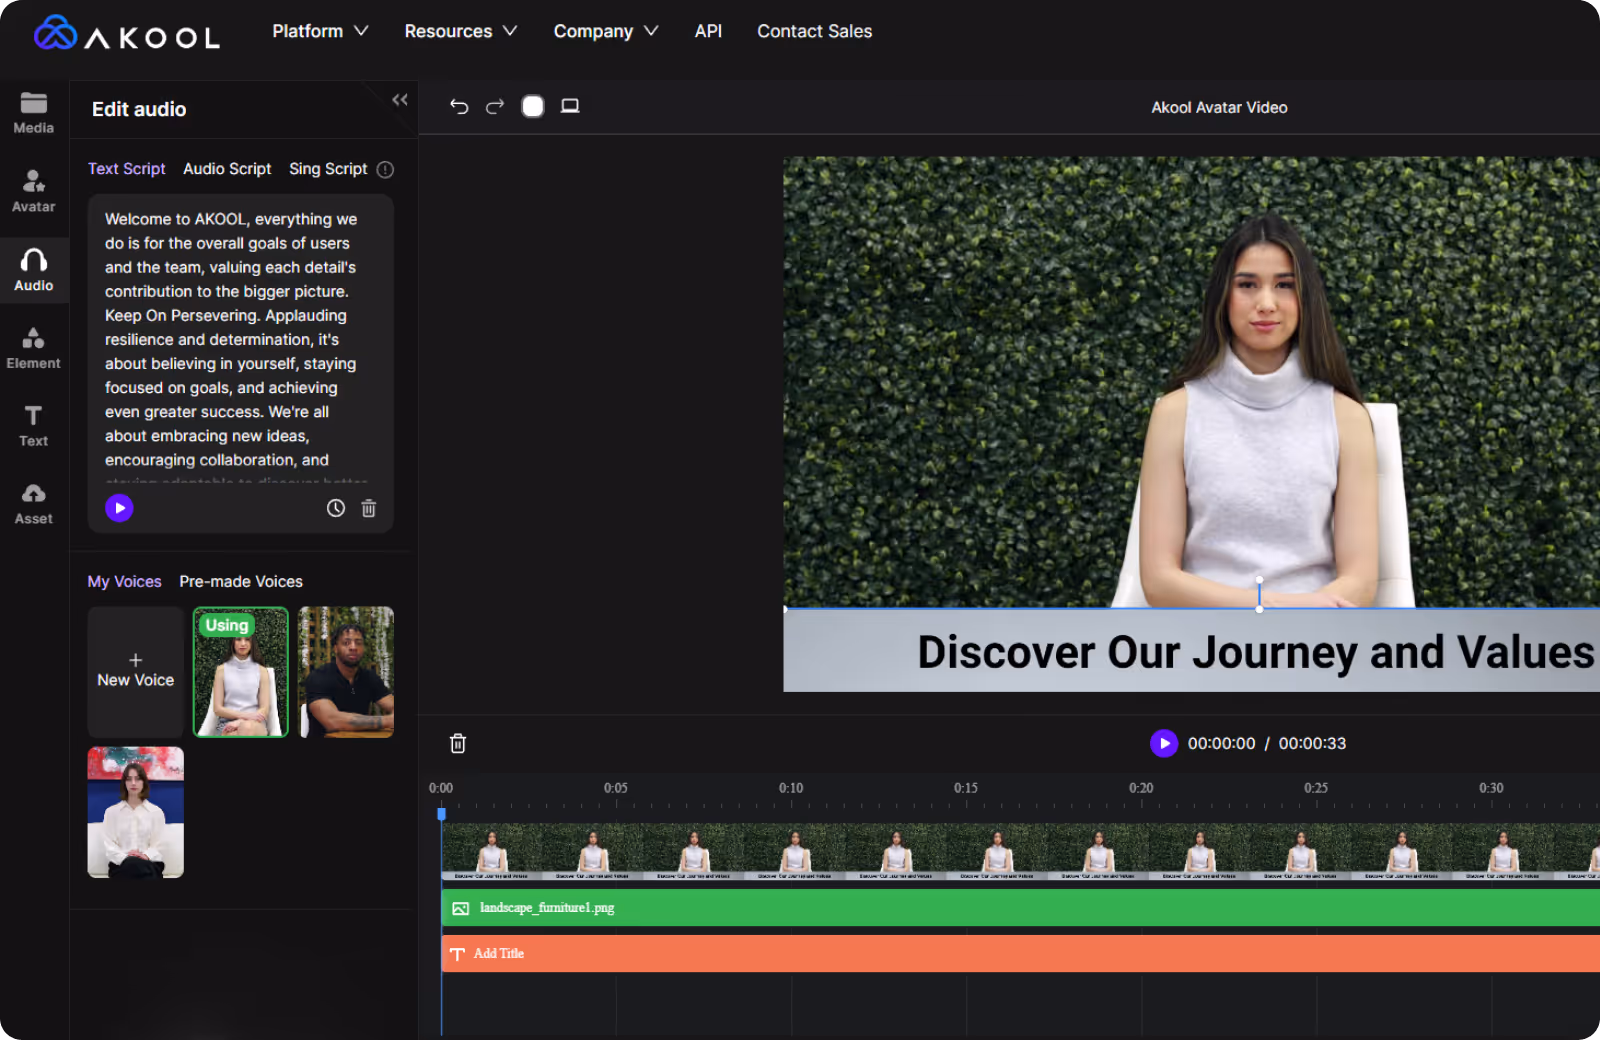This screenshot has width=1600, height=1040.
Task: Click the New Voice button
Action: 136,672
